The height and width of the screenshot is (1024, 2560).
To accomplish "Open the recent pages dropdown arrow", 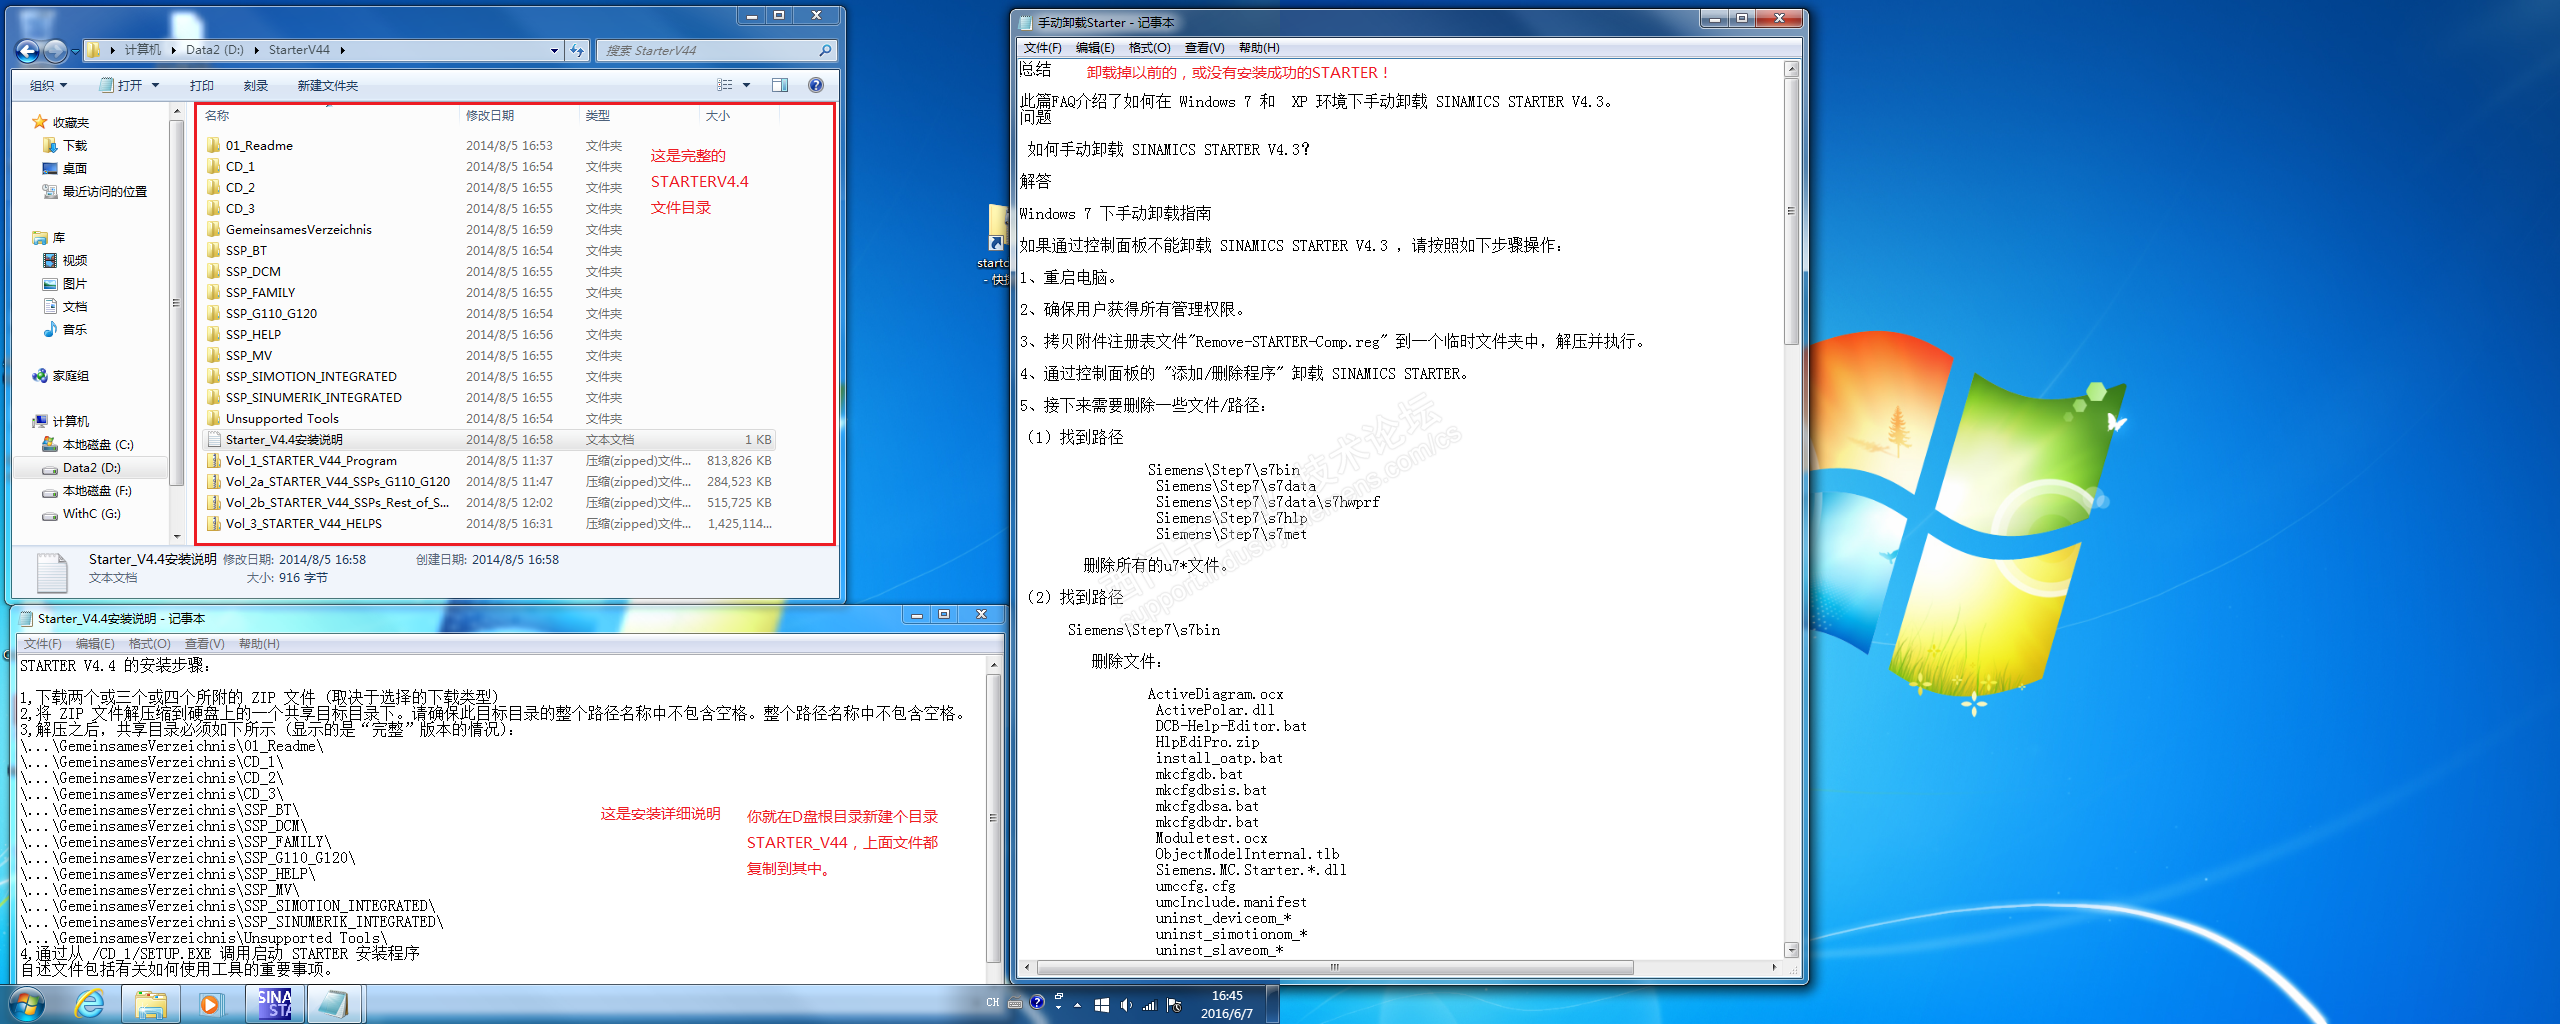I will [77, 50].
